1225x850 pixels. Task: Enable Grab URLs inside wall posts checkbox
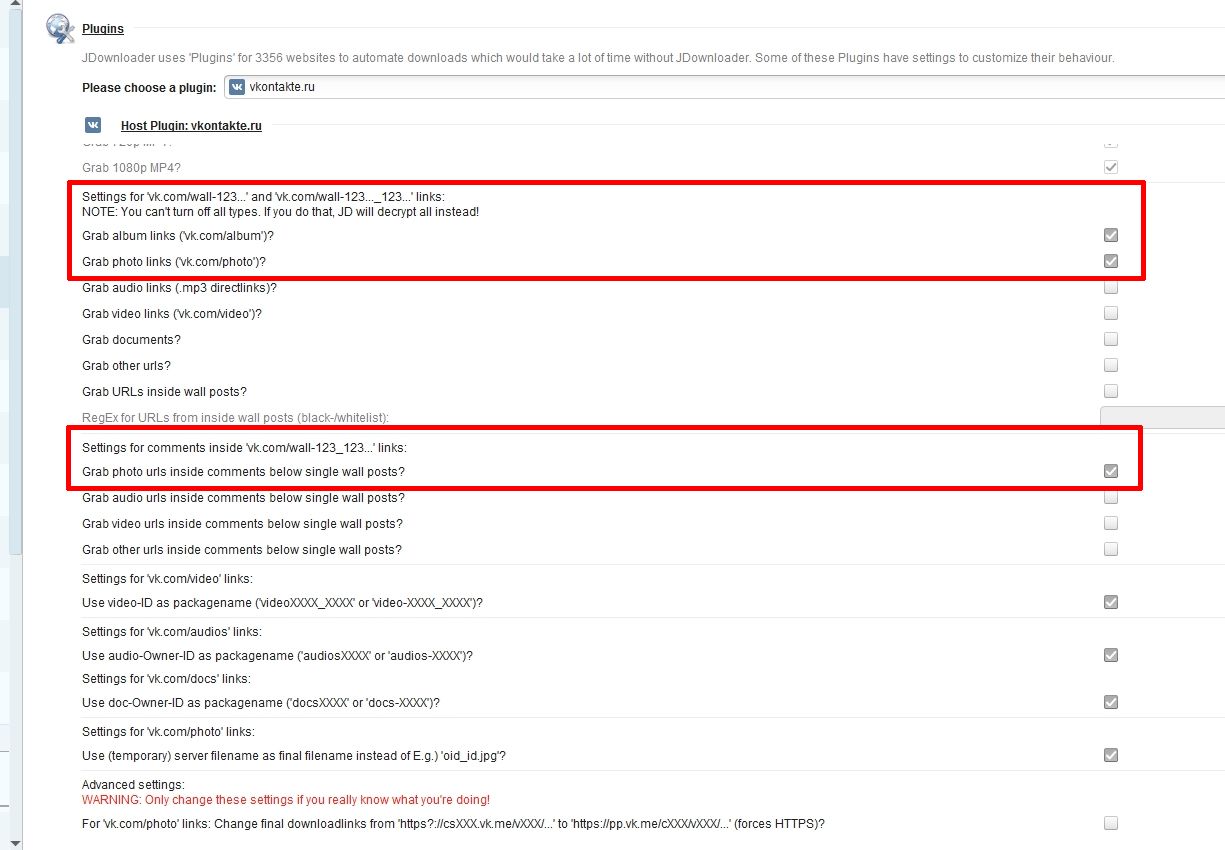pyautogui.click(x=1110, y=391)
